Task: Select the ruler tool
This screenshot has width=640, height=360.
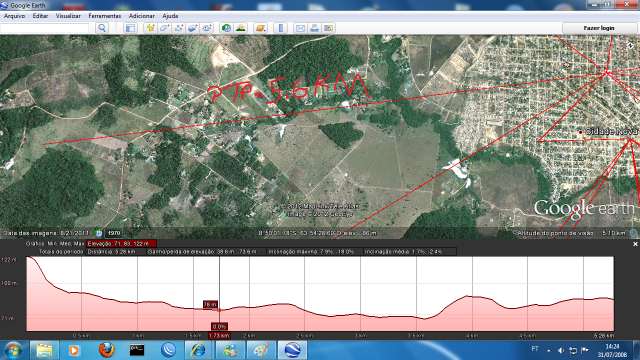Action: coord(281,28)
